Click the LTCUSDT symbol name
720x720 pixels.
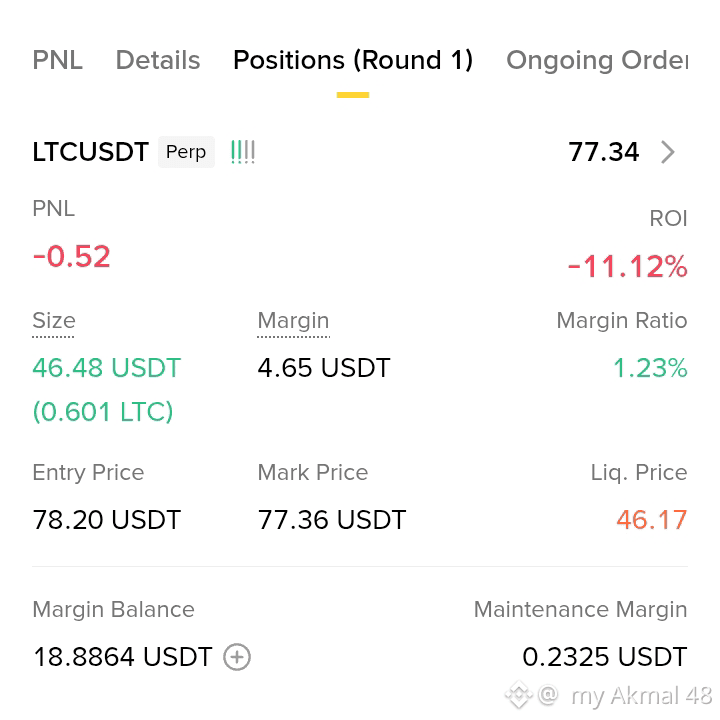coord(90,152)
